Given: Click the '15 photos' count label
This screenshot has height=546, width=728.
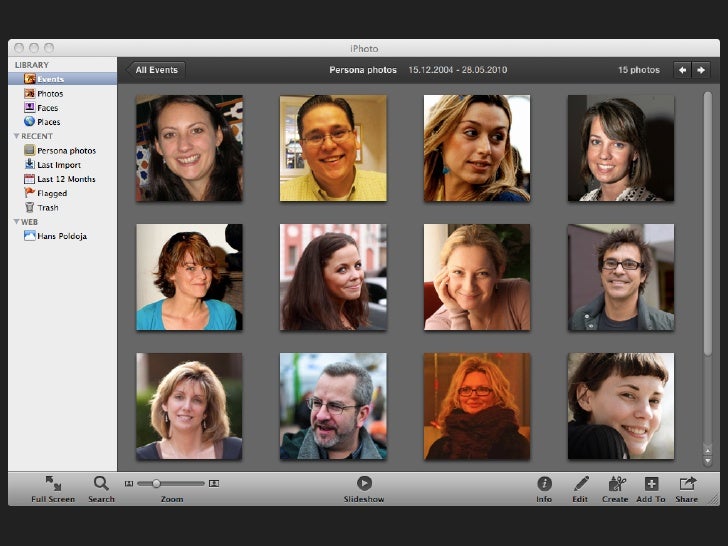Looking at the screenshot, I should pyautogui.click(x=639, y=70).
